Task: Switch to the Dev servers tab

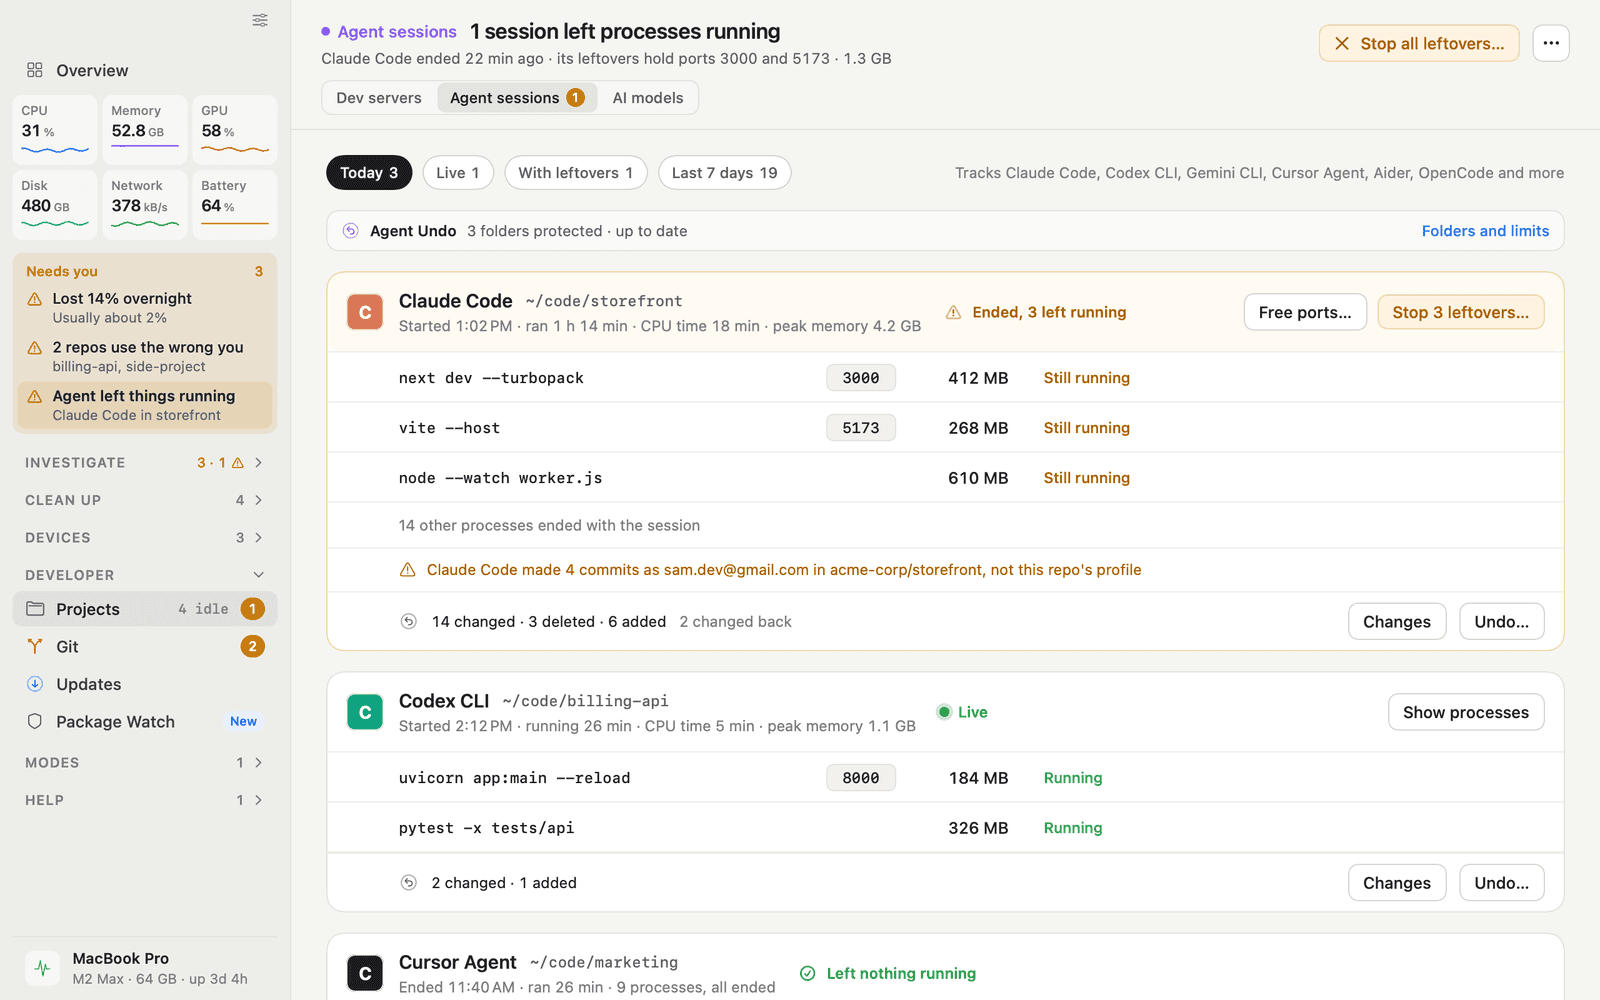Action: [x=379, y=98]
